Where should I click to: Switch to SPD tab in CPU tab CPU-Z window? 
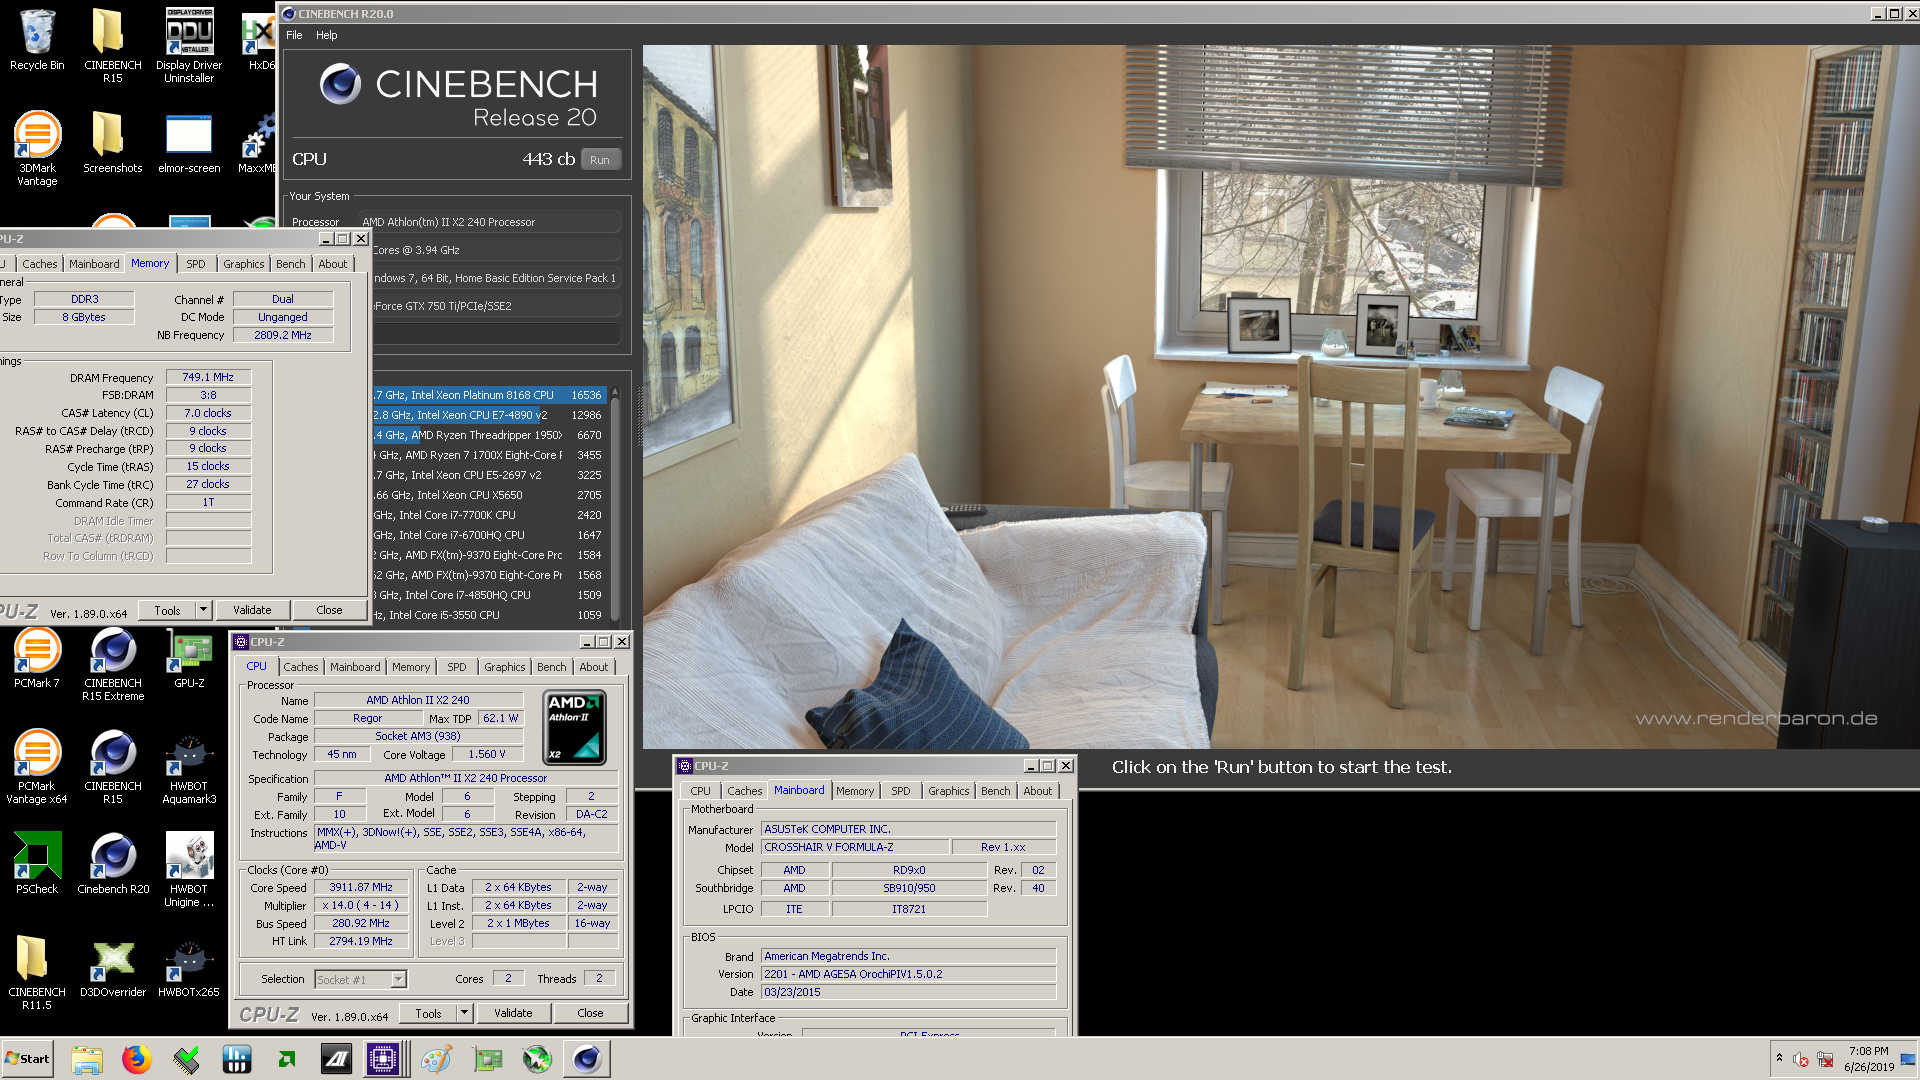click(457, 667)
